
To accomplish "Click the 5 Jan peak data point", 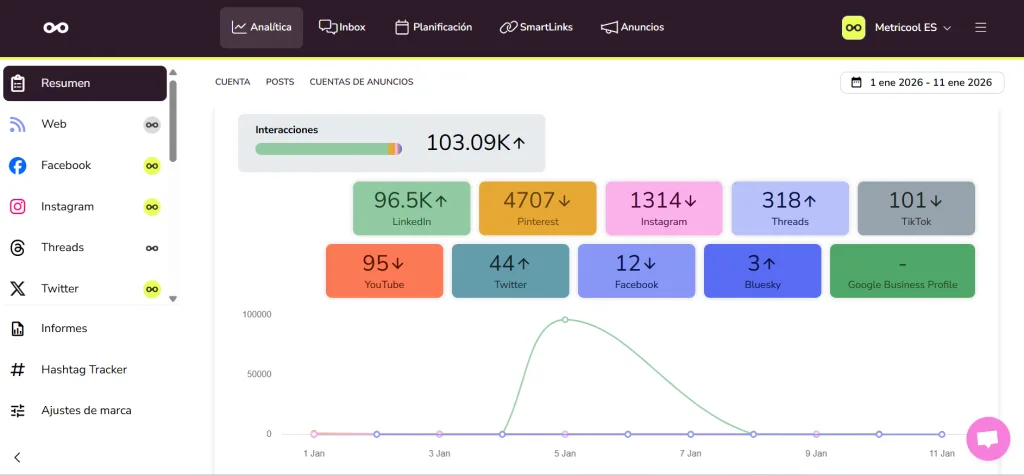I will click(x=565, y=320).
